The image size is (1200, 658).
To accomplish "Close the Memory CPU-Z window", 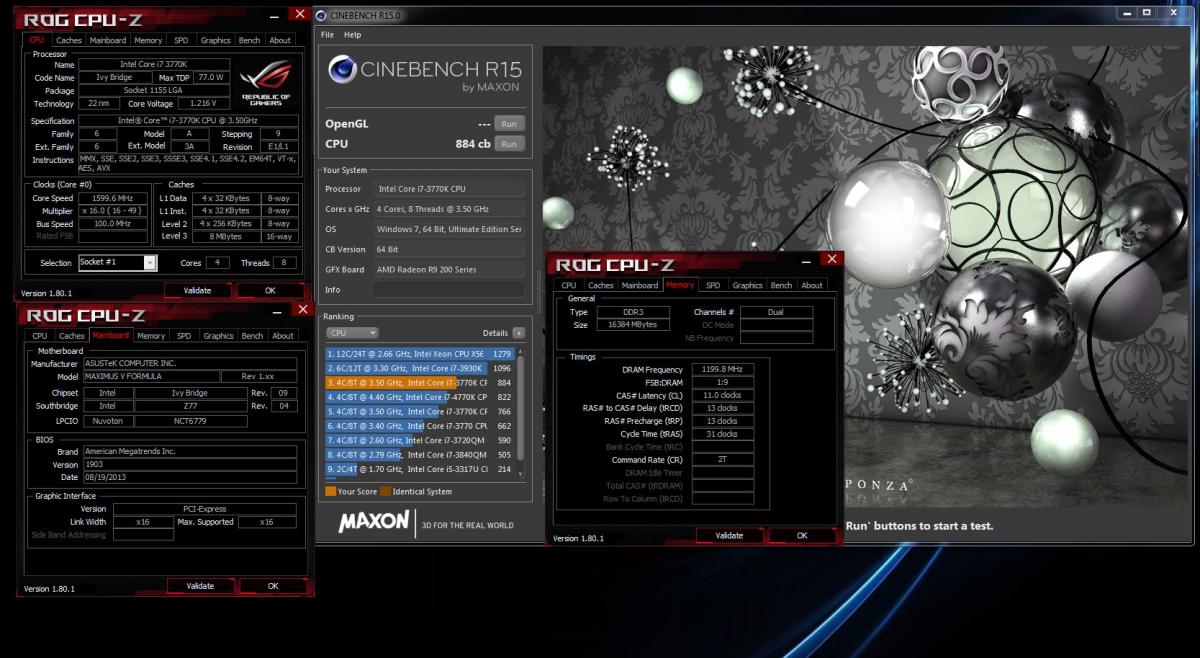I will pos(831,259).
